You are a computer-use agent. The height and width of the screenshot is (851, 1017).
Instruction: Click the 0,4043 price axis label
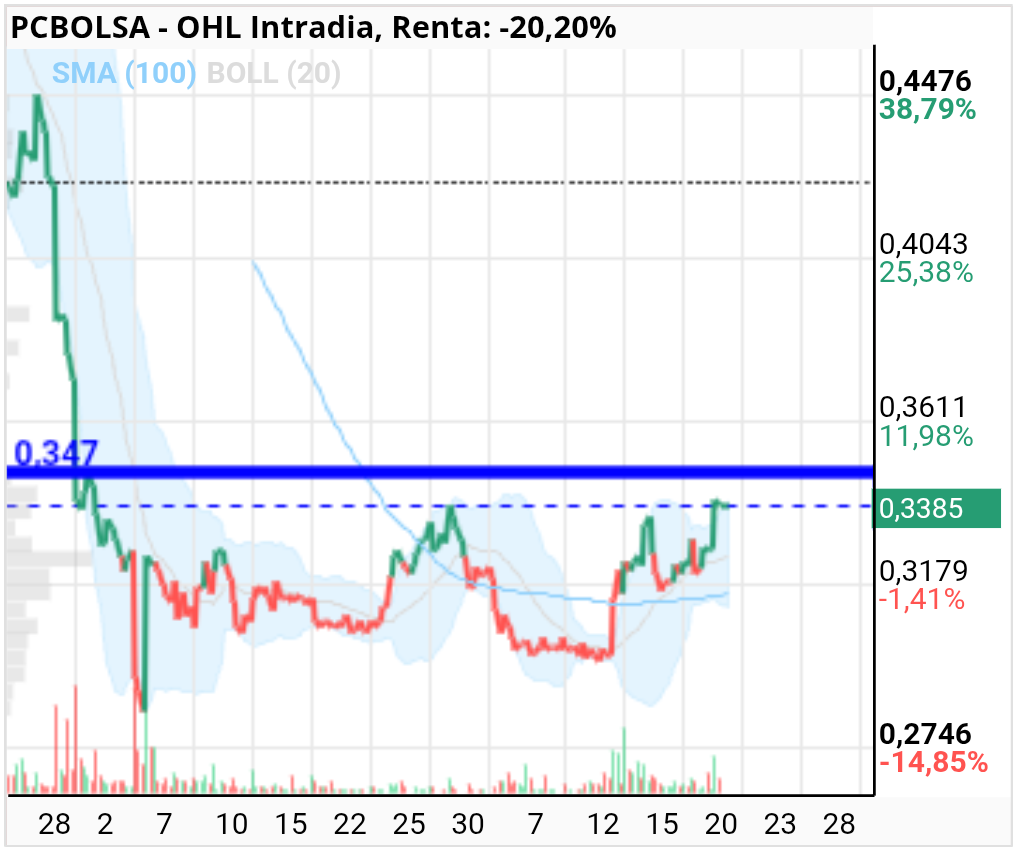[x=923, y=244]
